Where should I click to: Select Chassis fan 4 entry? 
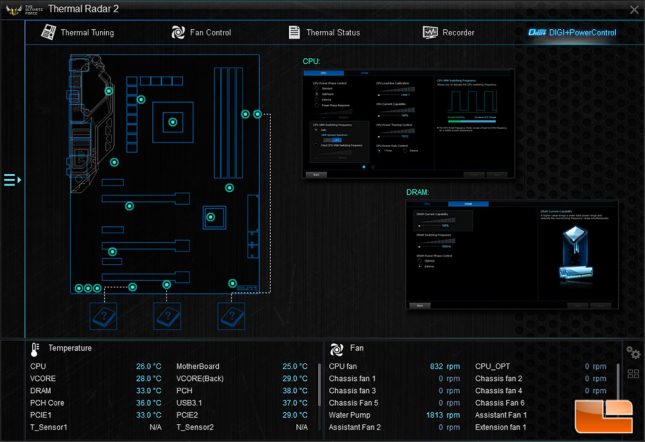click(x=541, y=391)
